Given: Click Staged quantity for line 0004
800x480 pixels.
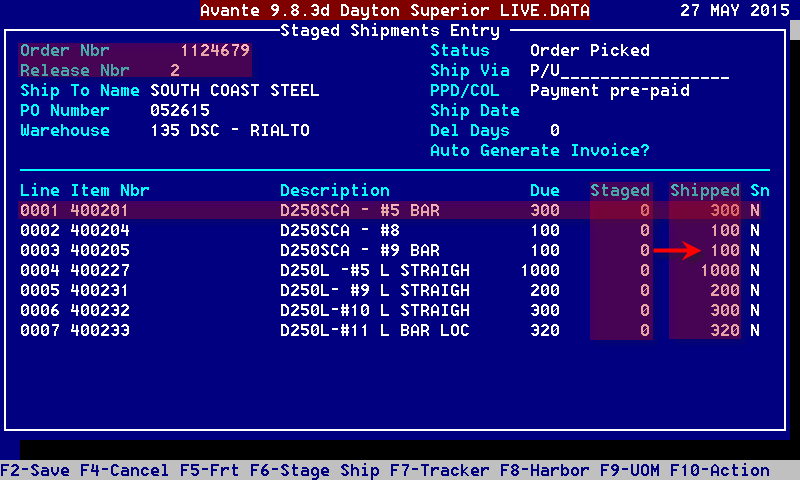Looking at the screenshot, I should click(x=644, y=270).
